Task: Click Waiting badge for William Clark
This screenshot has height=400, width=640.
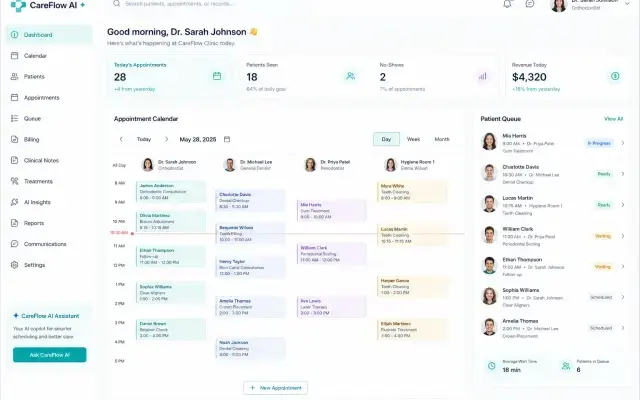Action: tap(603, 236)
